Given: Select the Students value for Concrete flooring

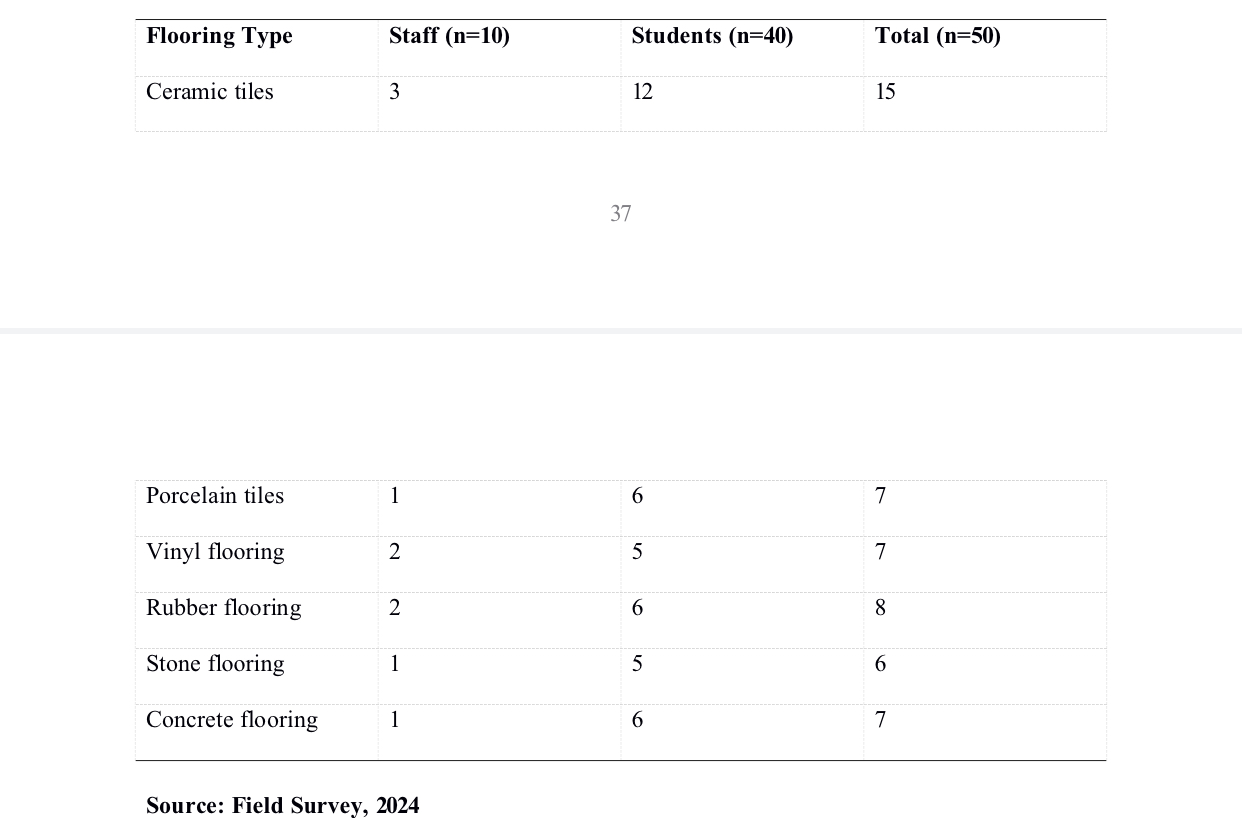Looking at the screenshot, I should click(x=637, y=720).
